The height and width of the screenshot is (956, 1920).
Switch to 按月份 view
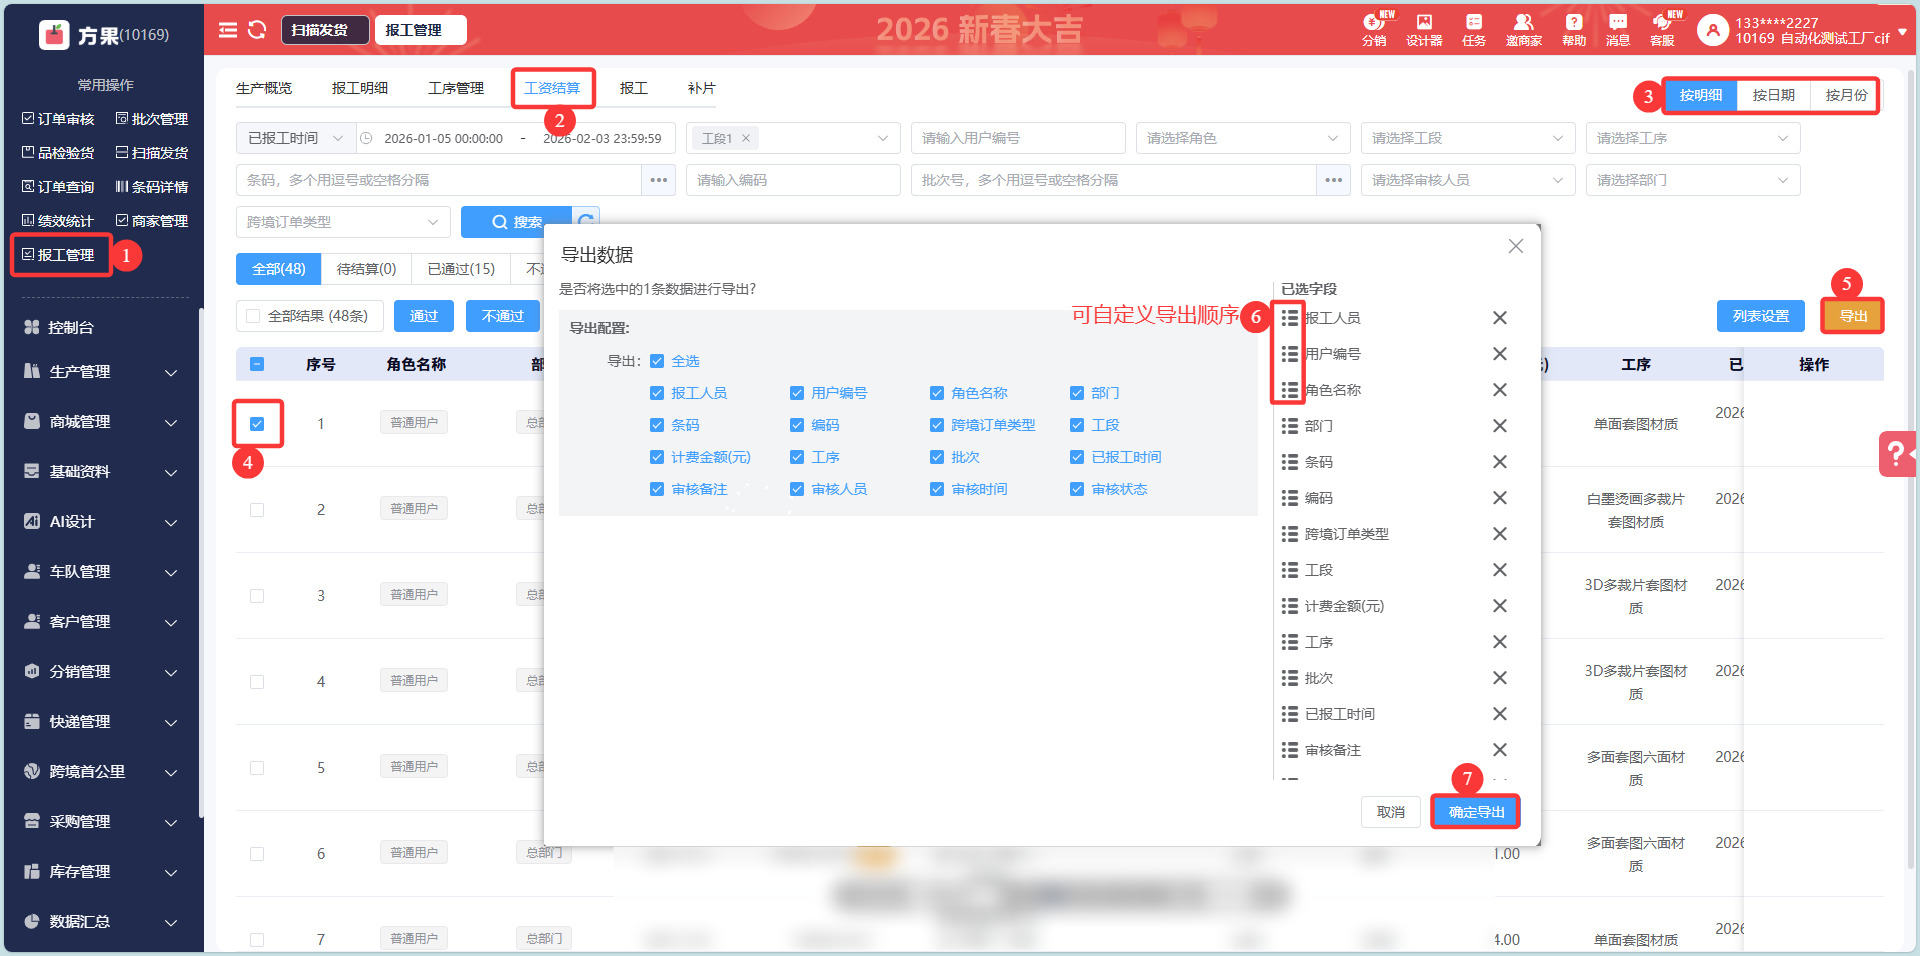pyautogui.click(x=1846, y=95)
